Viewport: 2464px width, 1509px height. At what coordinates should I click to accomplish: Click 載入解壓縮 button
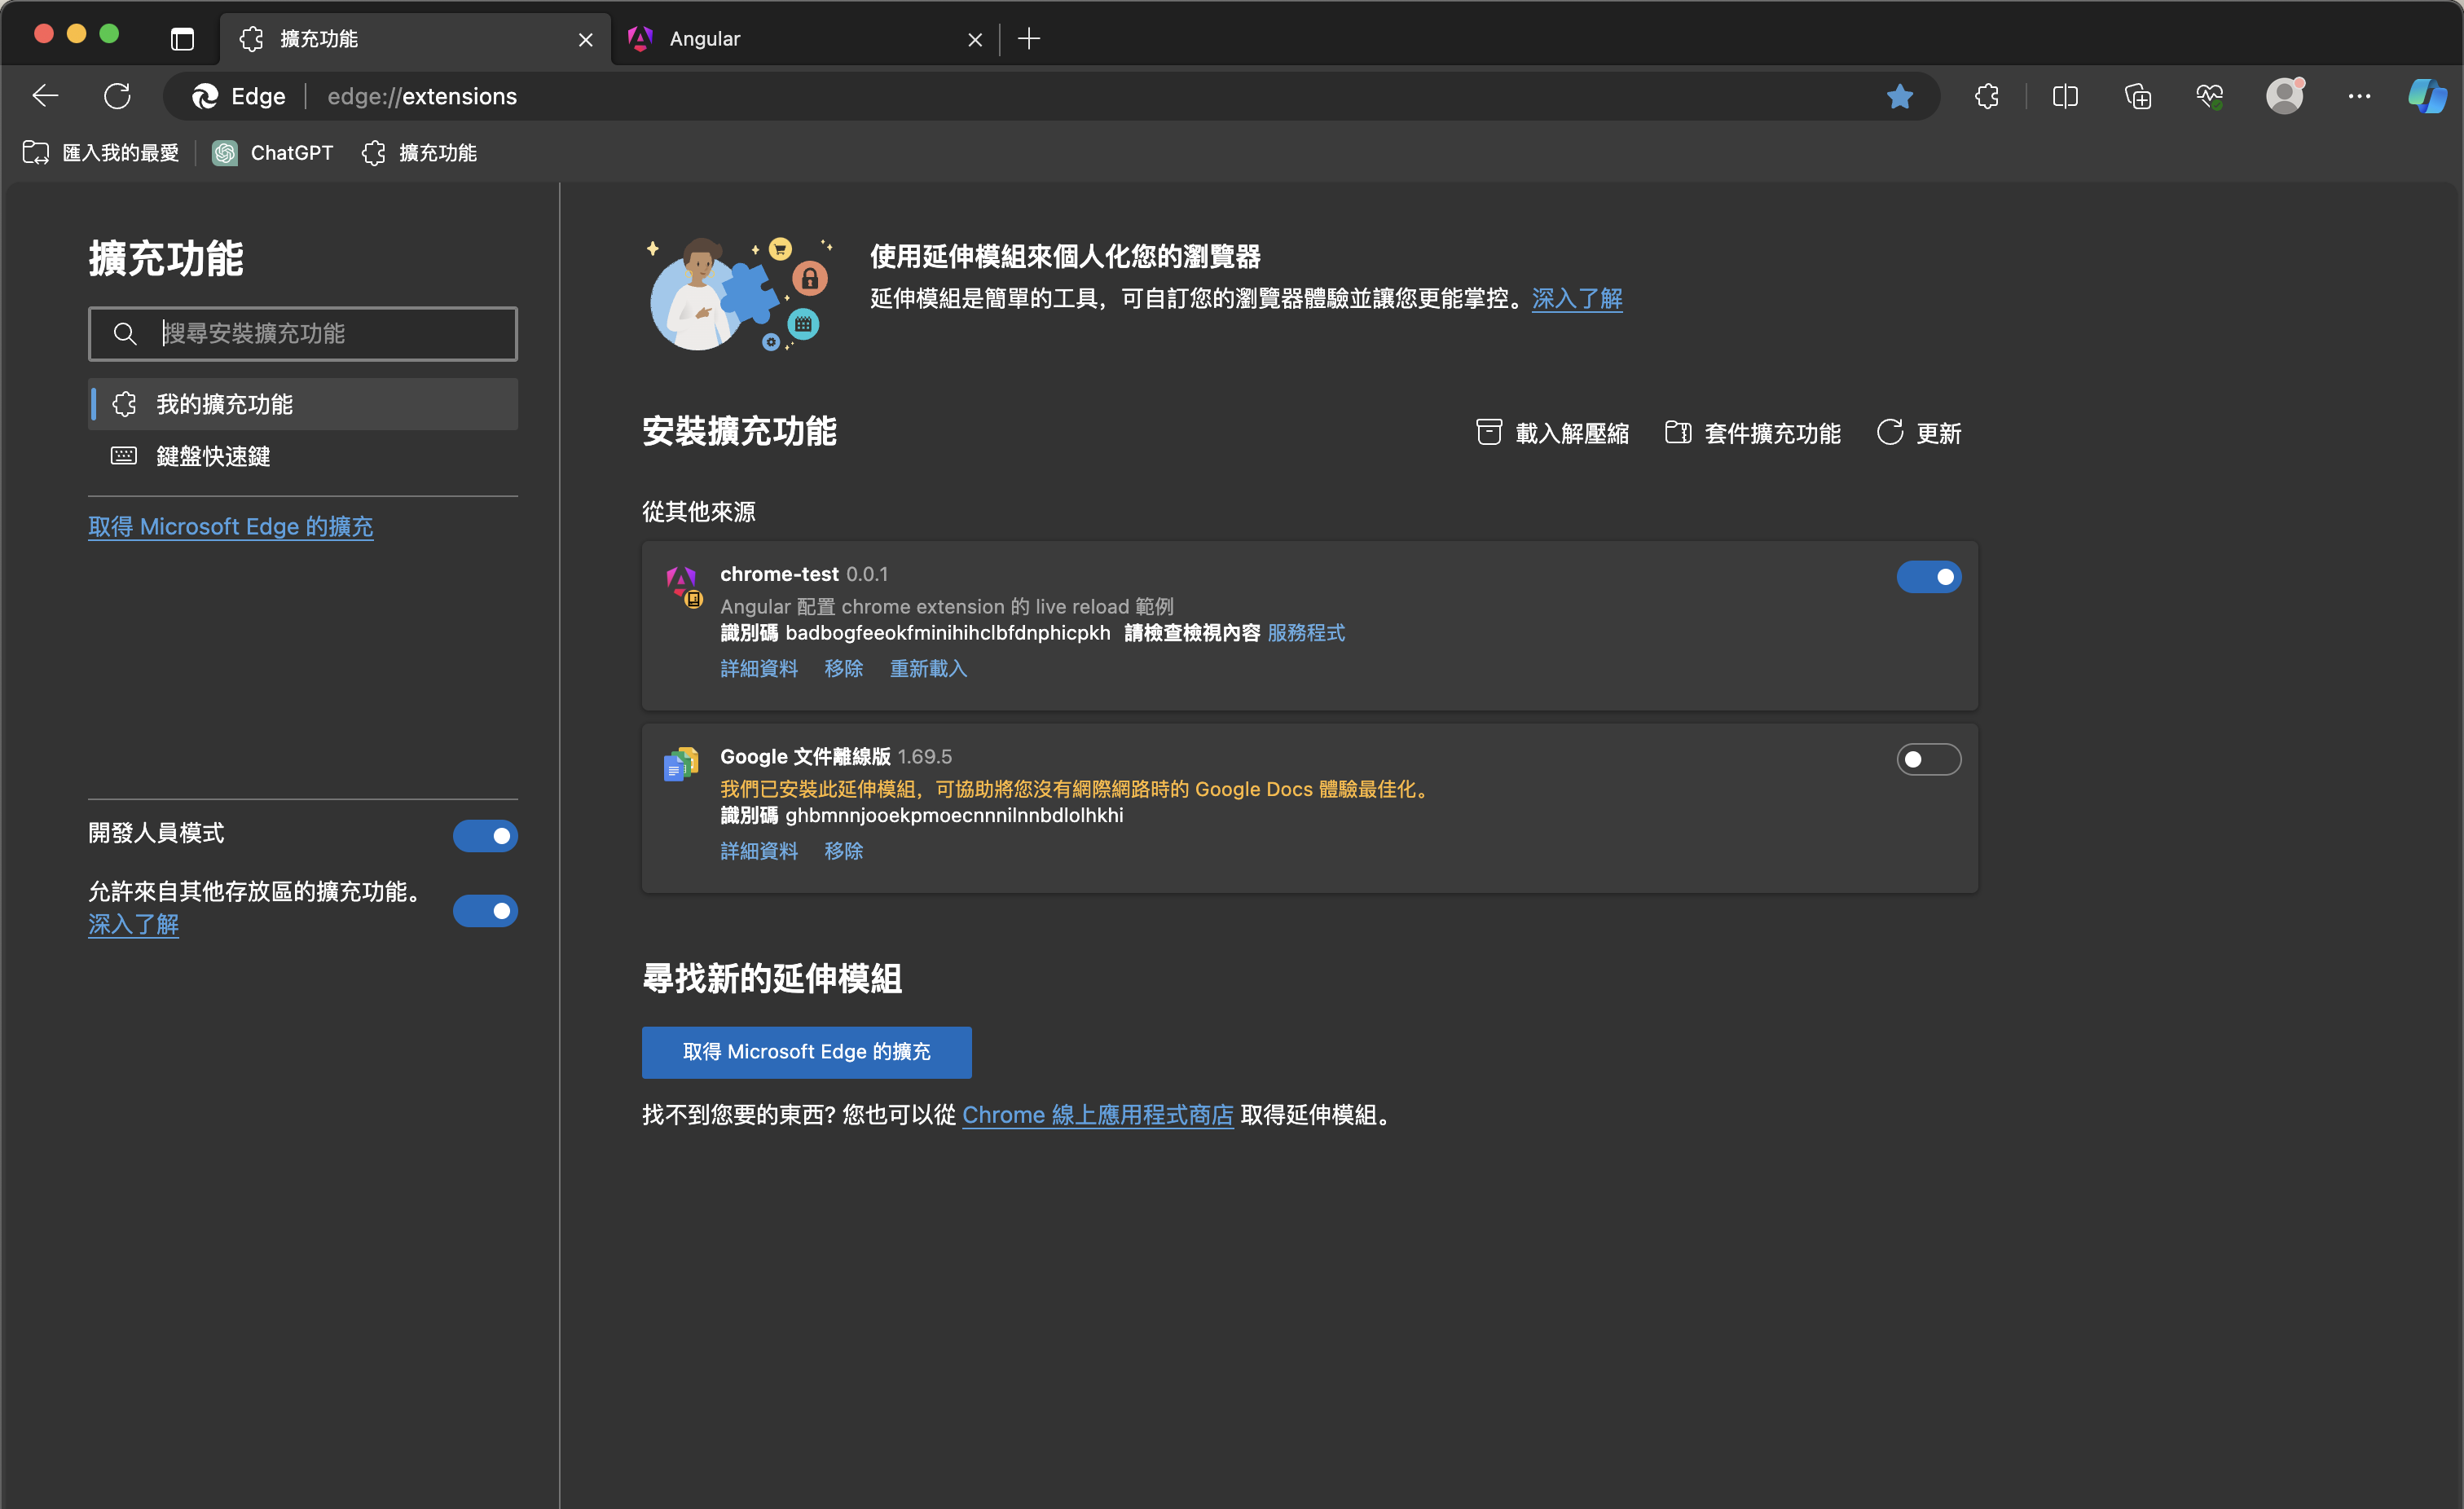(x=1553, y=433)
